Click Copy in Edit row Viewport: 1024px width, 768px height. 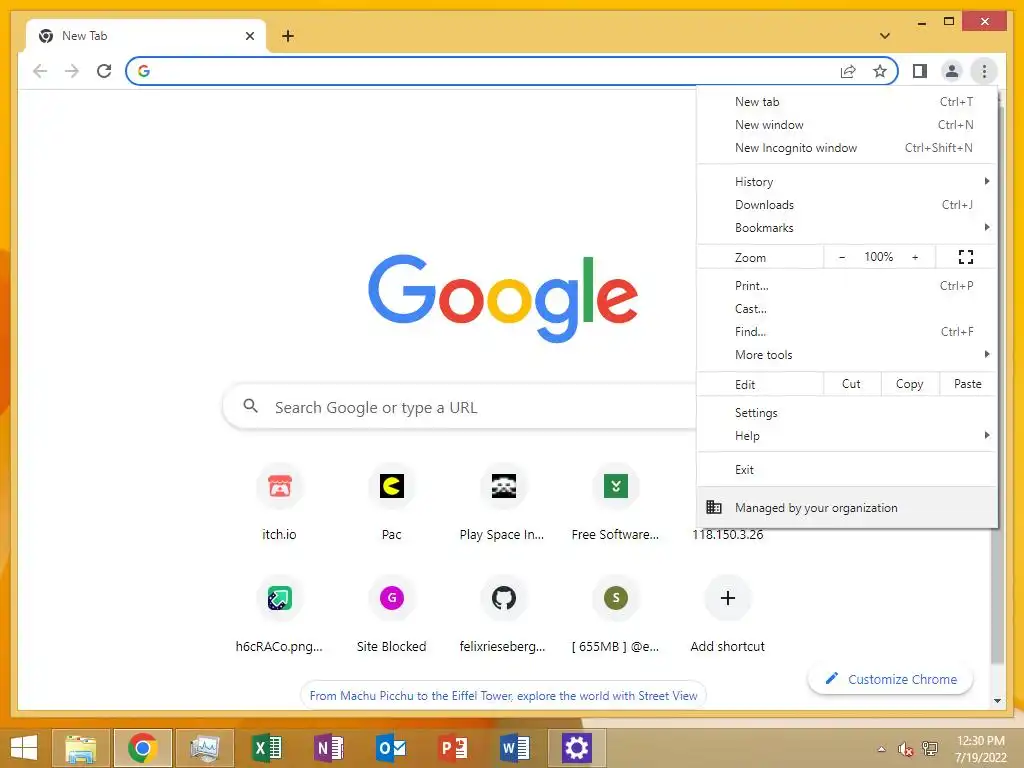tap(910, 384)
